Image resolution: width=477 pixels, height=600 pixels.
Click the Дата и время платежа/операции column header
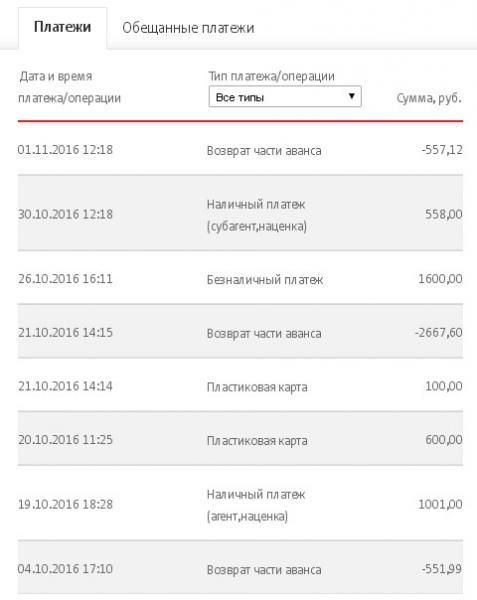70,87
